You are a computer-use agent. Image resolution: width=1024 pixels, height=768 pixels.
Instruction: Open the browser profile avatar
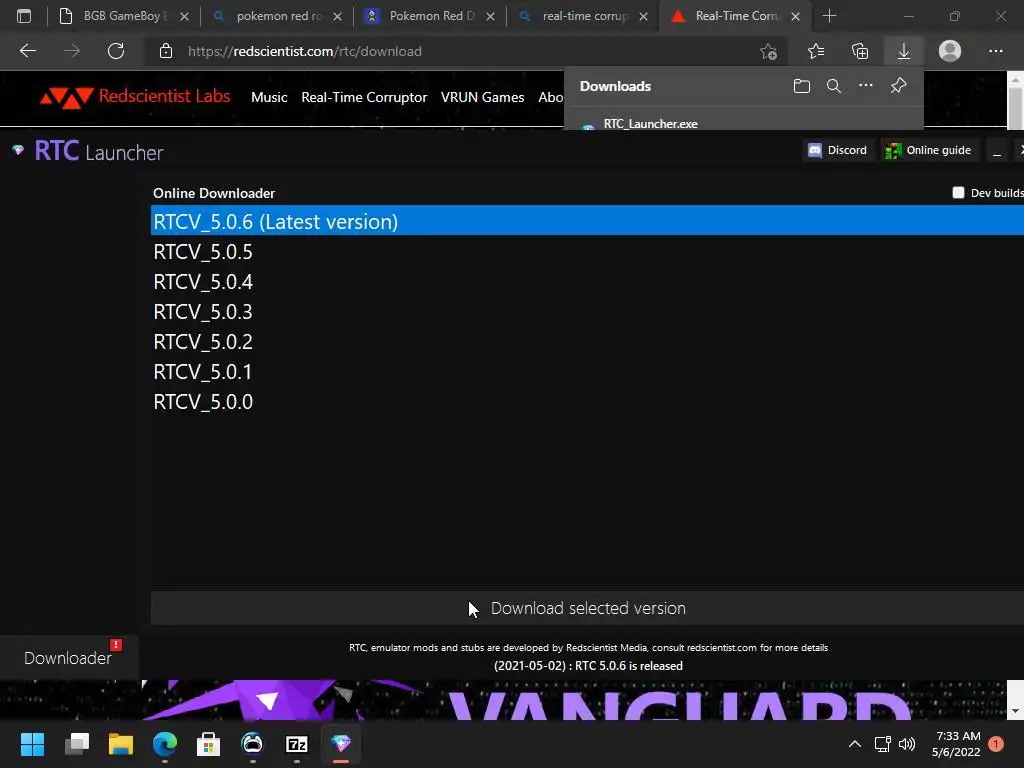950,51
